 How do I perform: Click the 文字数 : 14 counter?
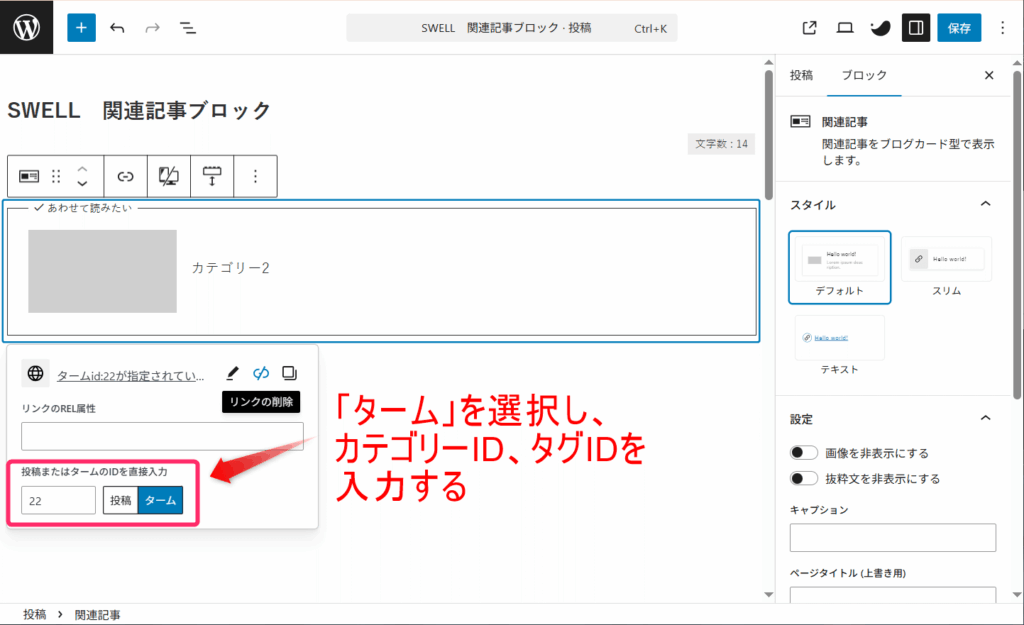point(721,144)
